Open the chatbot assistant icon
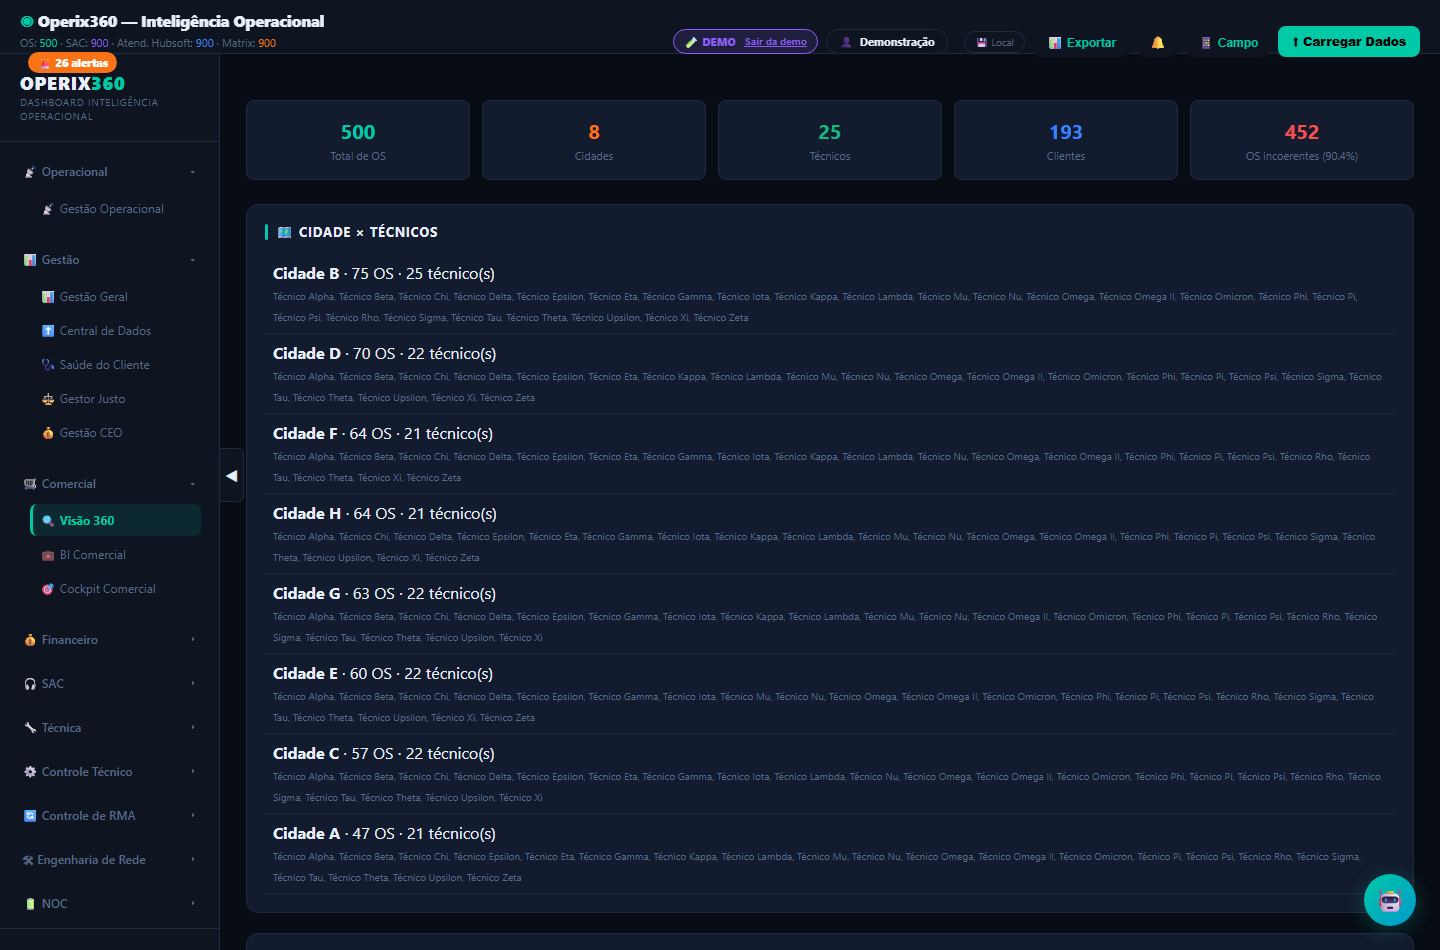This screenshot has height=950, width=1440. coord(1390,900)
